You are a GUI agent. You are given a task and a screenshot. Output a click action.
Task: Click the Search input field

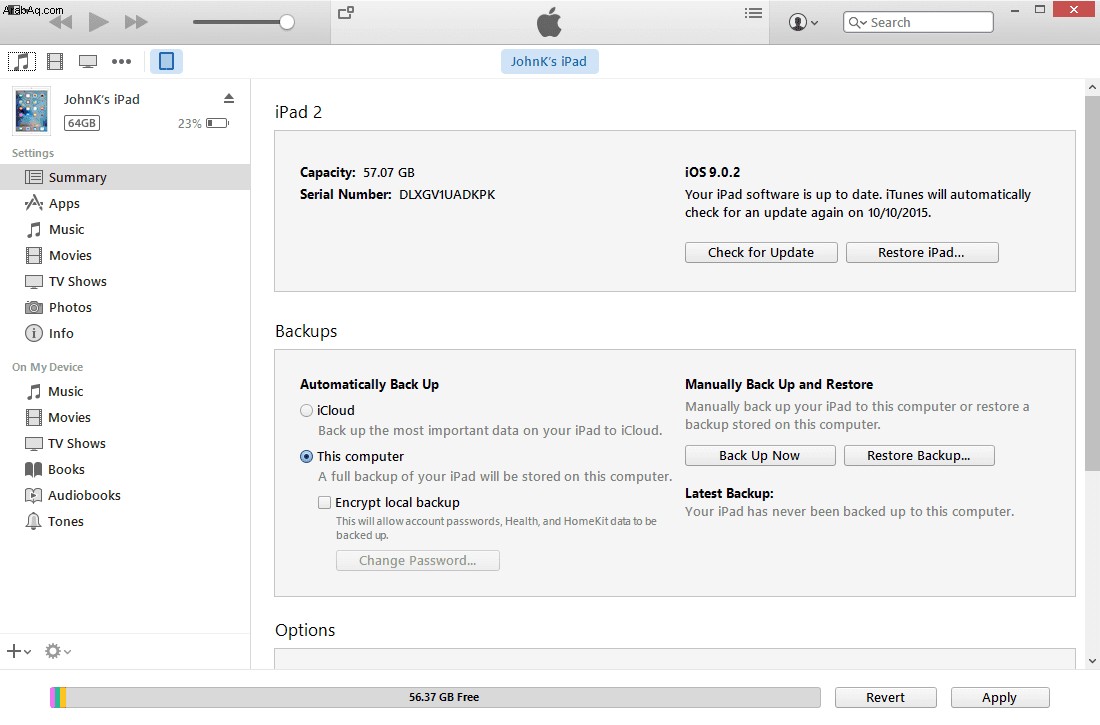click(918, 22)
